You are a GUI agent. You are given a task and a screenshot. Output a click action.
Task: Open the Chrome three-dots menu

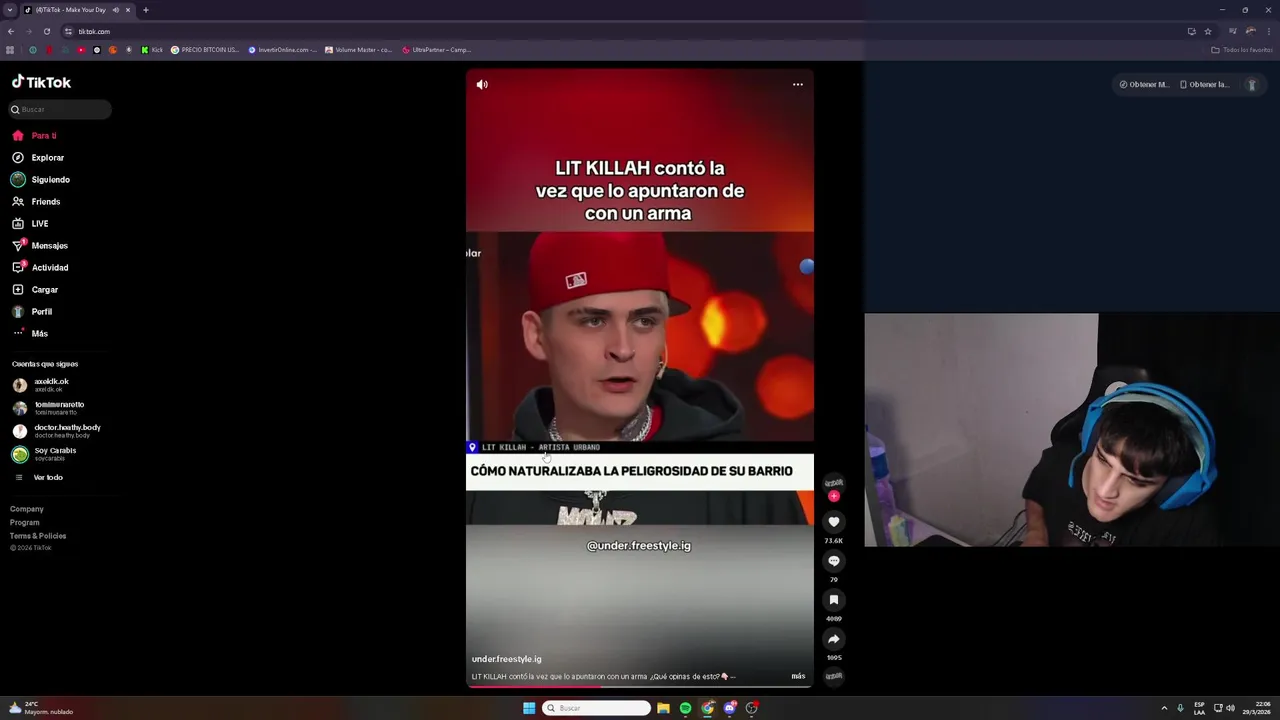pos(1268,31)
